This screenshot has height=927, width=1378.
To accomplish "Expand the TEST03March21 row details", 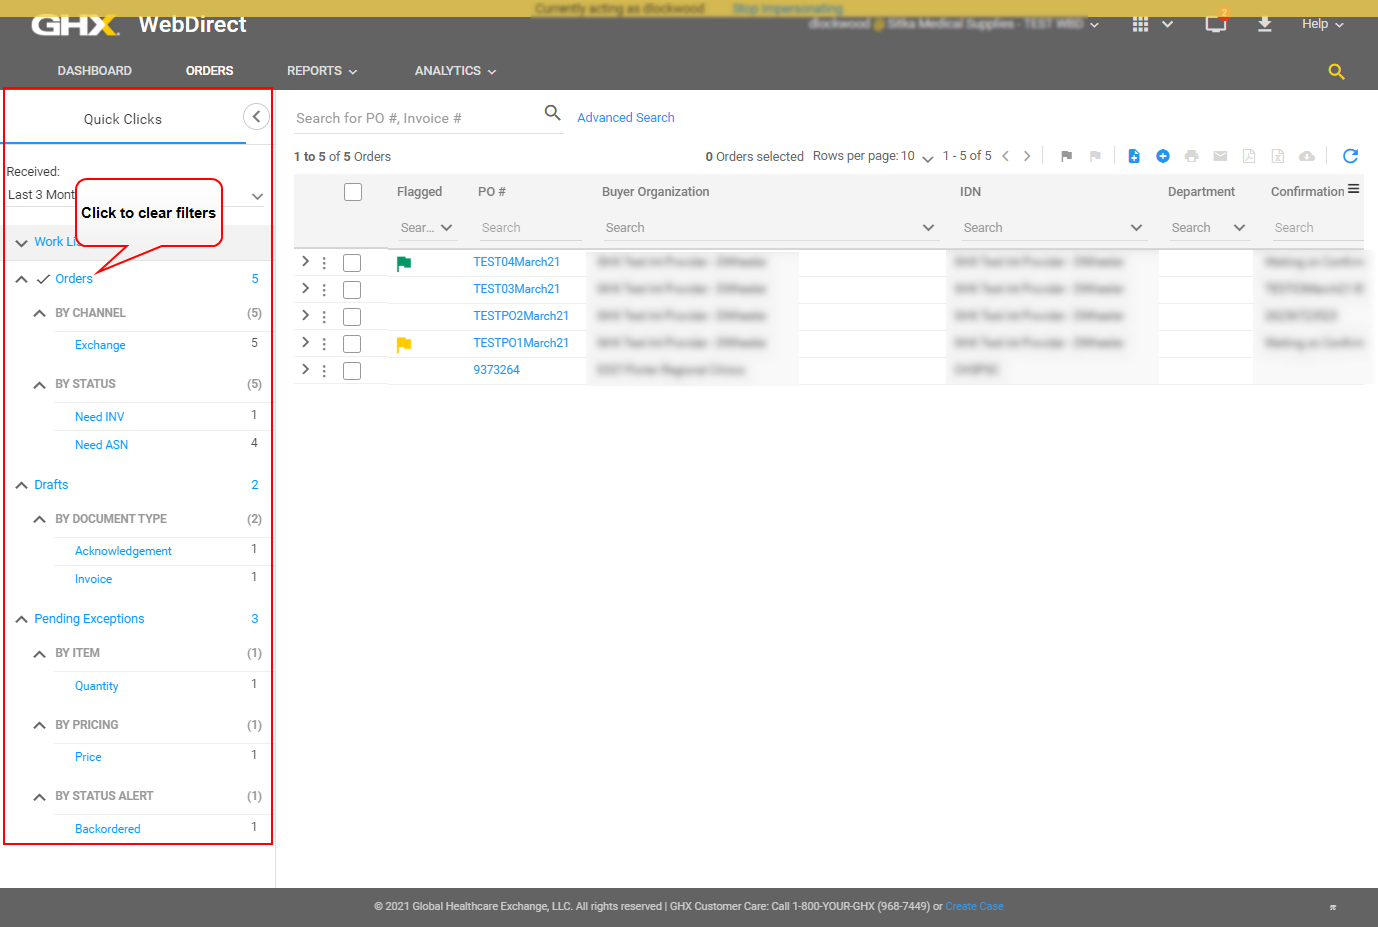I will point(305,289).
